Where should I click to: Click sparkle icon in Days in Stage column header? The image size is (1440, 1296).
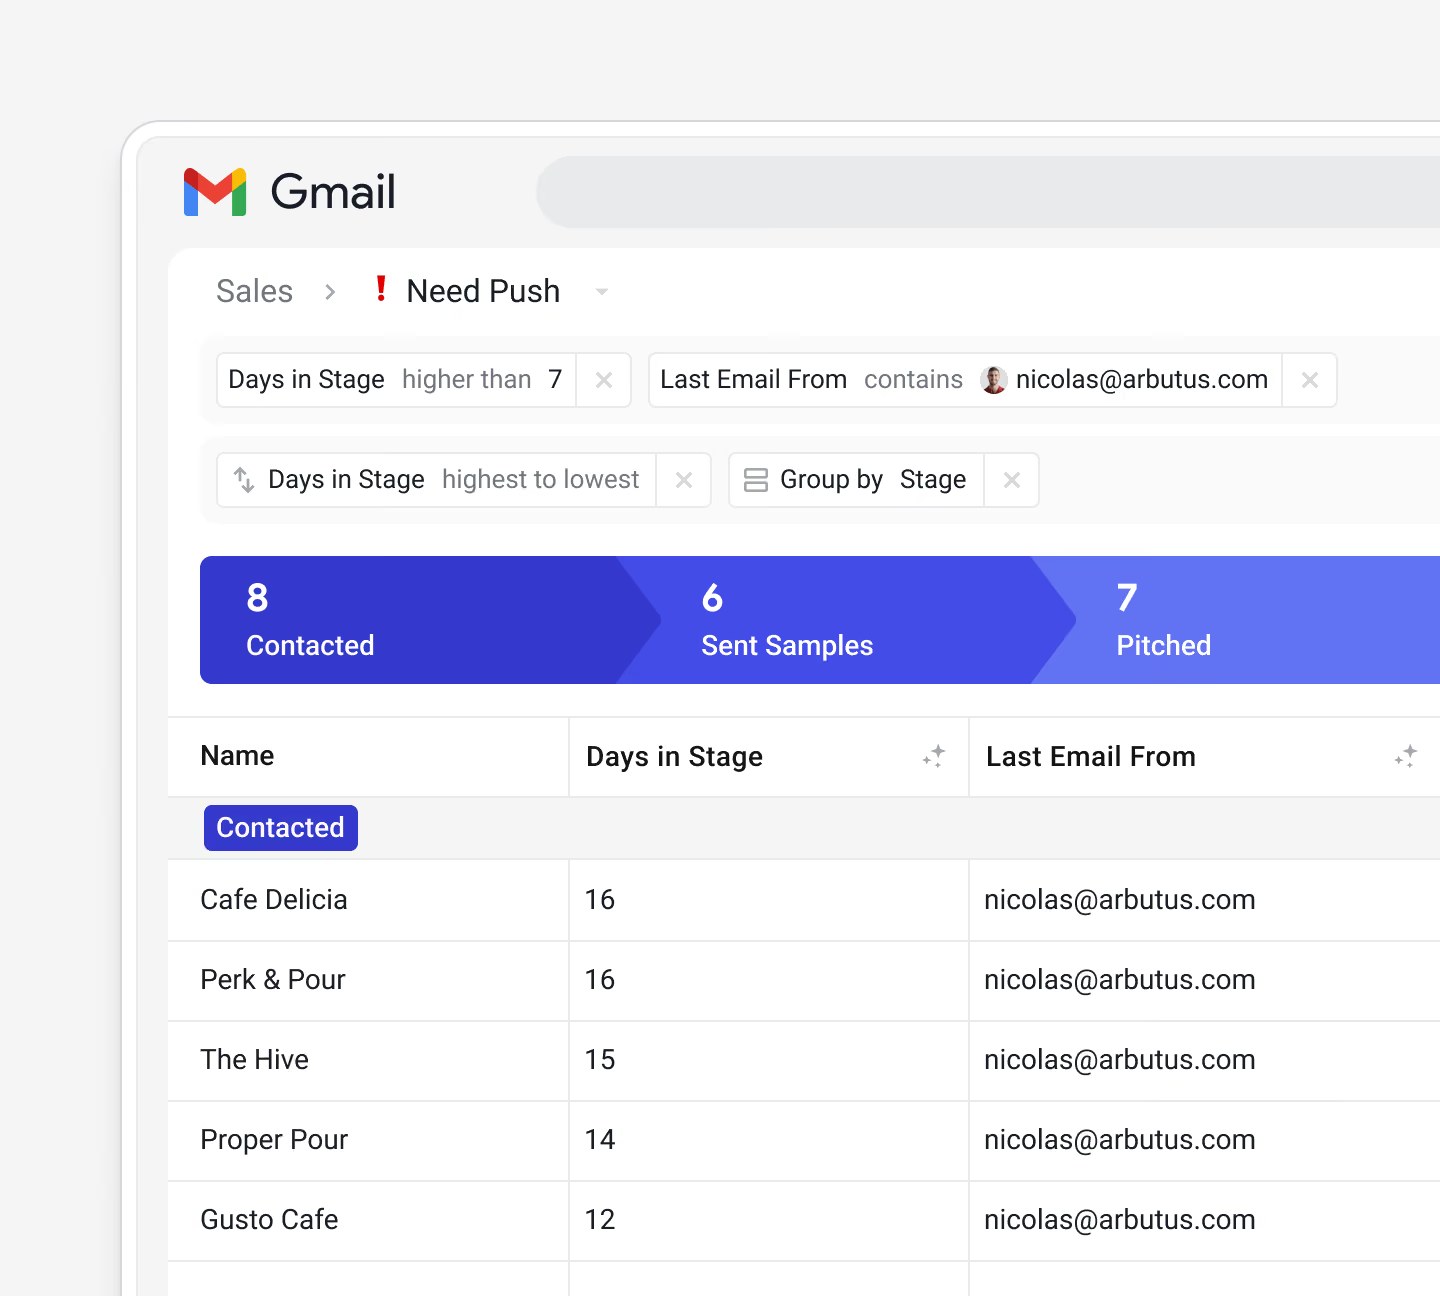(934, 756)
